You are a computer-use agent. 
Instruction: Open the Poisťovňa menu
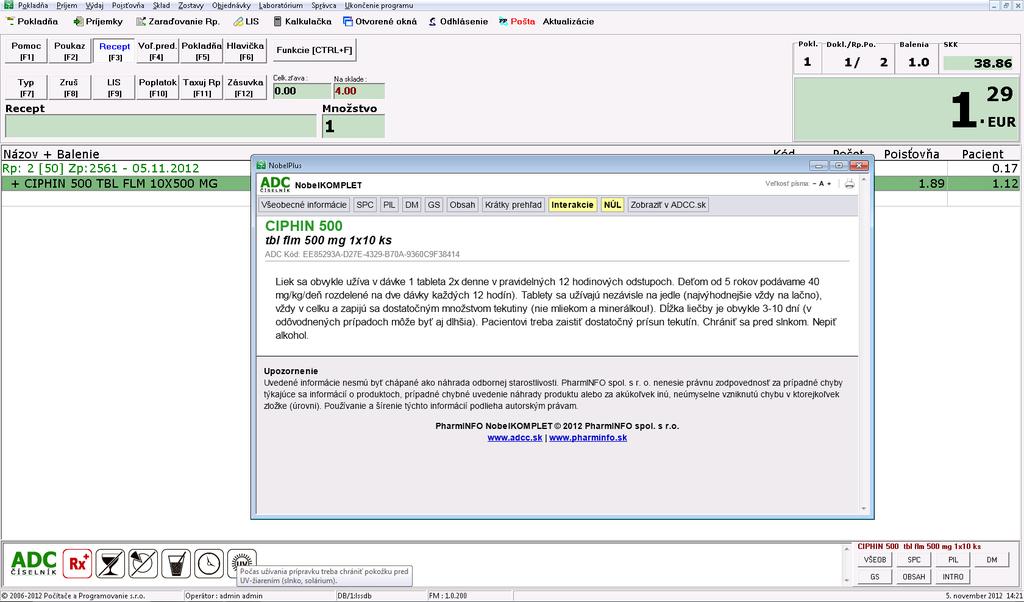point(128,5)
